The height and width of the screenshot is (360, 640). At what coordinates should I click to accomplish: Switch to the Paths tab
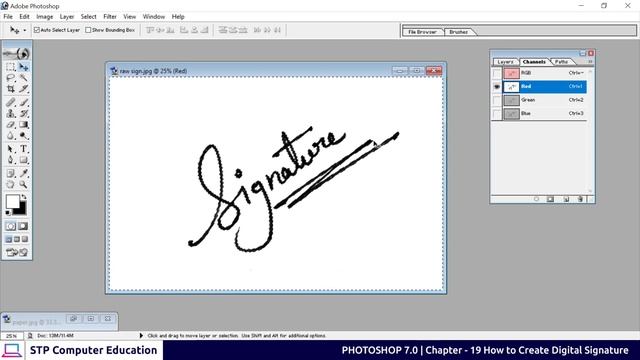tap(562, 62)
